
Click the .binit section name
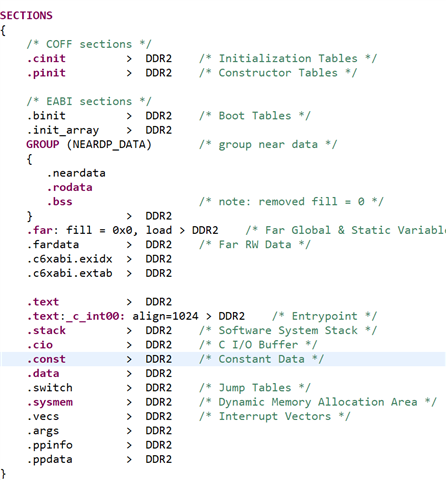point(46,116)
